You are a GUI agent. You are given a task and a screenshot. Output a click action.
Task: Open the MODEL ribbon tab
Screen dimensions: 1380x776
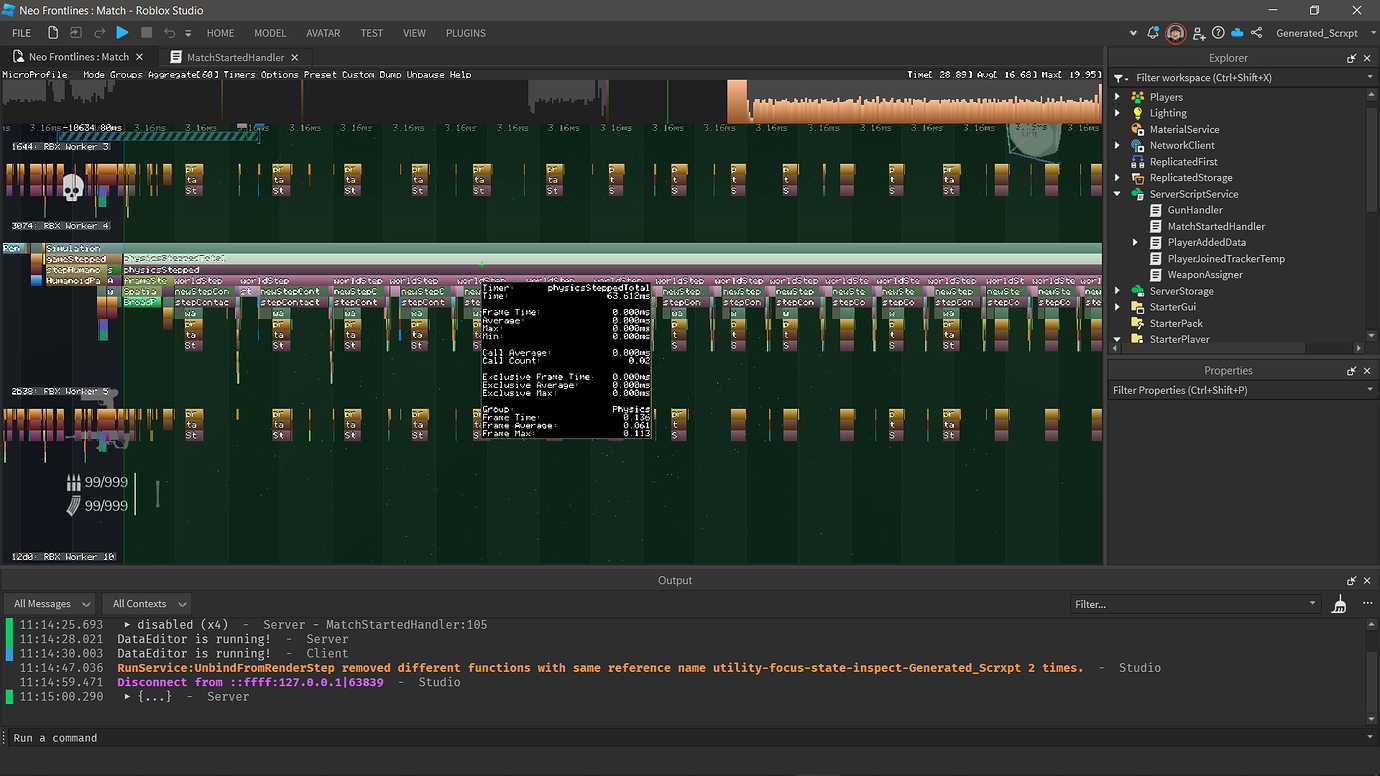[x=270, y=32]
